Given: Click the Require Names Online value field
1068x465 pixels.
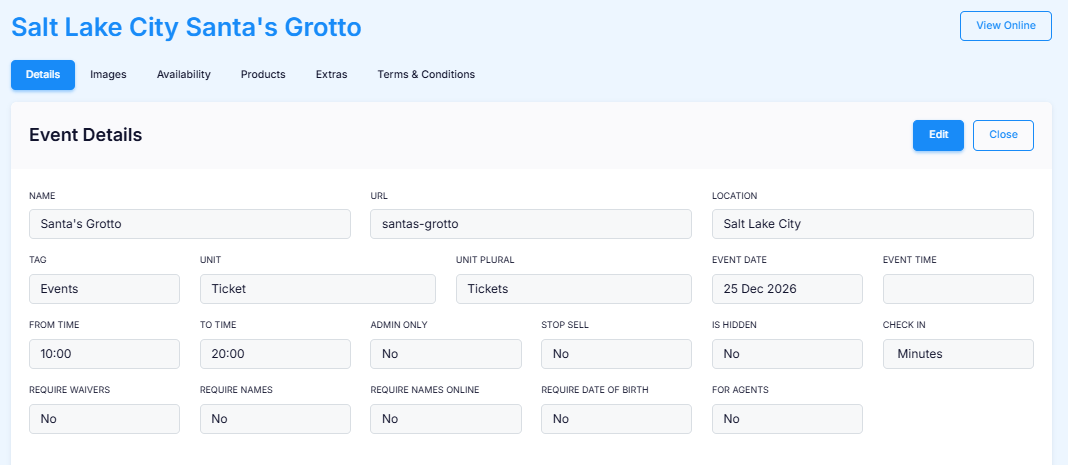Looking at the screenshot, I should point(446,419).
